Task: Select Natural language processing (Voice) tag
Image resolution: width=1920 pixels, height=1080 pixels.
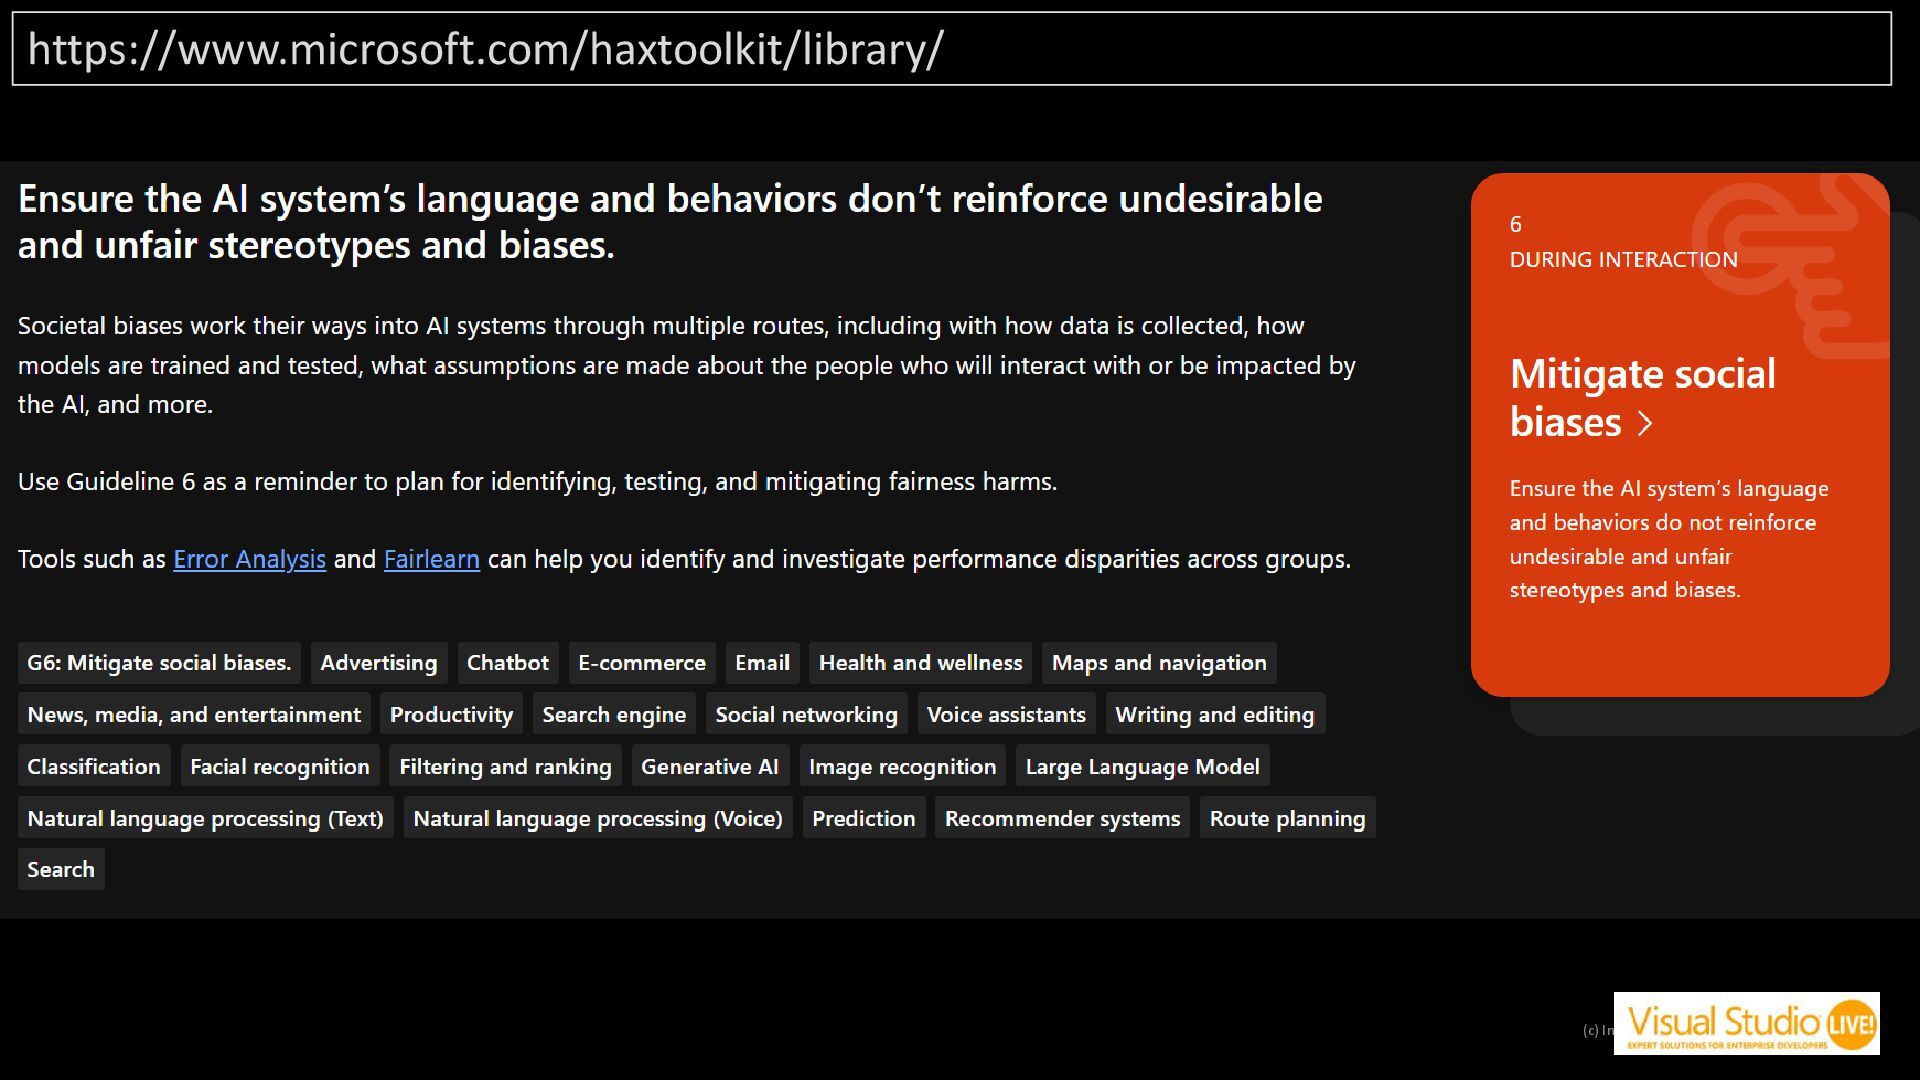Action: 598,818
